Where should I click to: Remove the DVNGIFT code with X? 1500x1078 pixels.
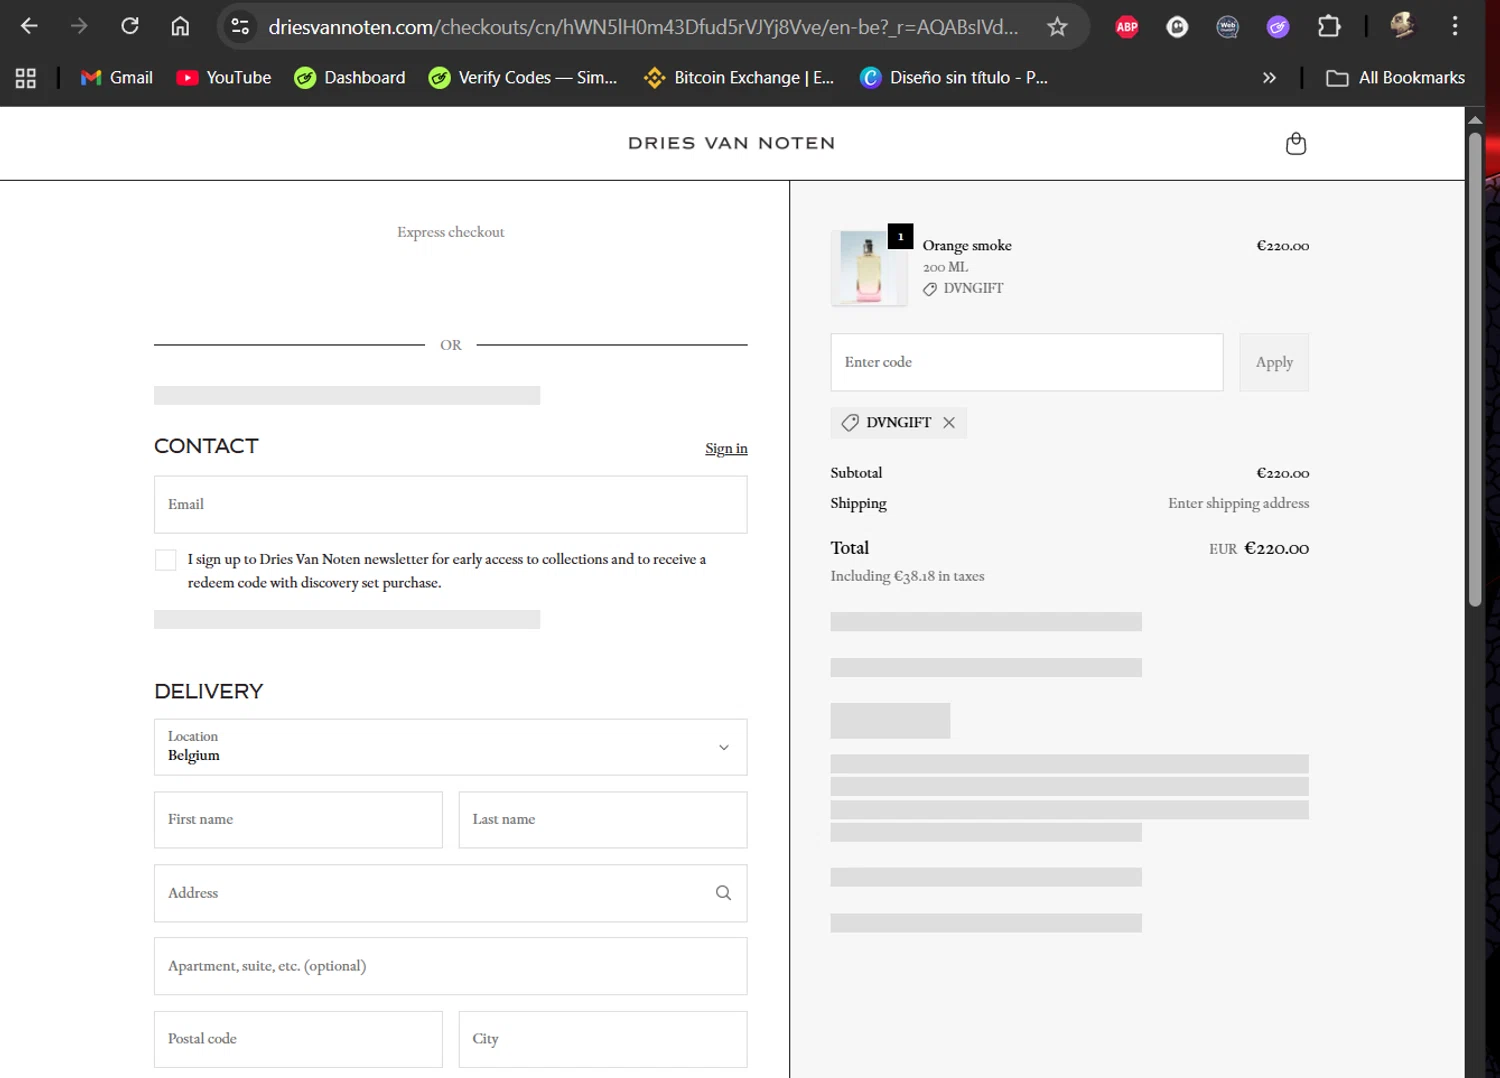[949, 423]
